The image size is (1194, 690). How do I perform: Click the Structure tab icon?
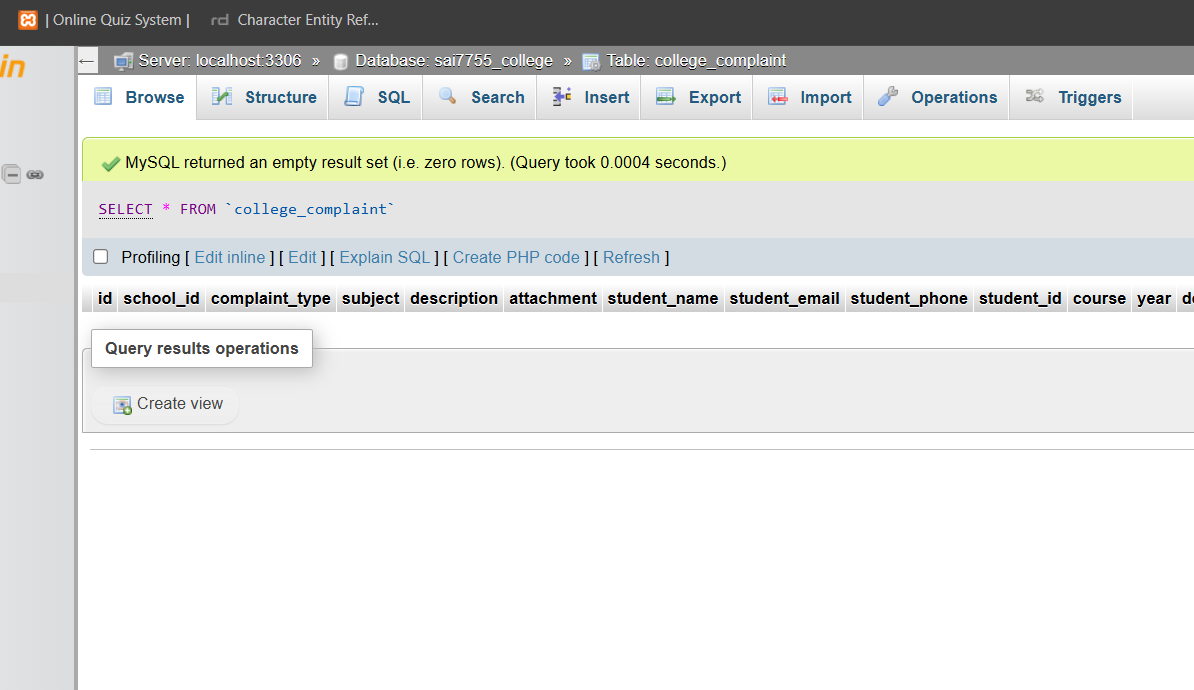click(x=222, y=97)
